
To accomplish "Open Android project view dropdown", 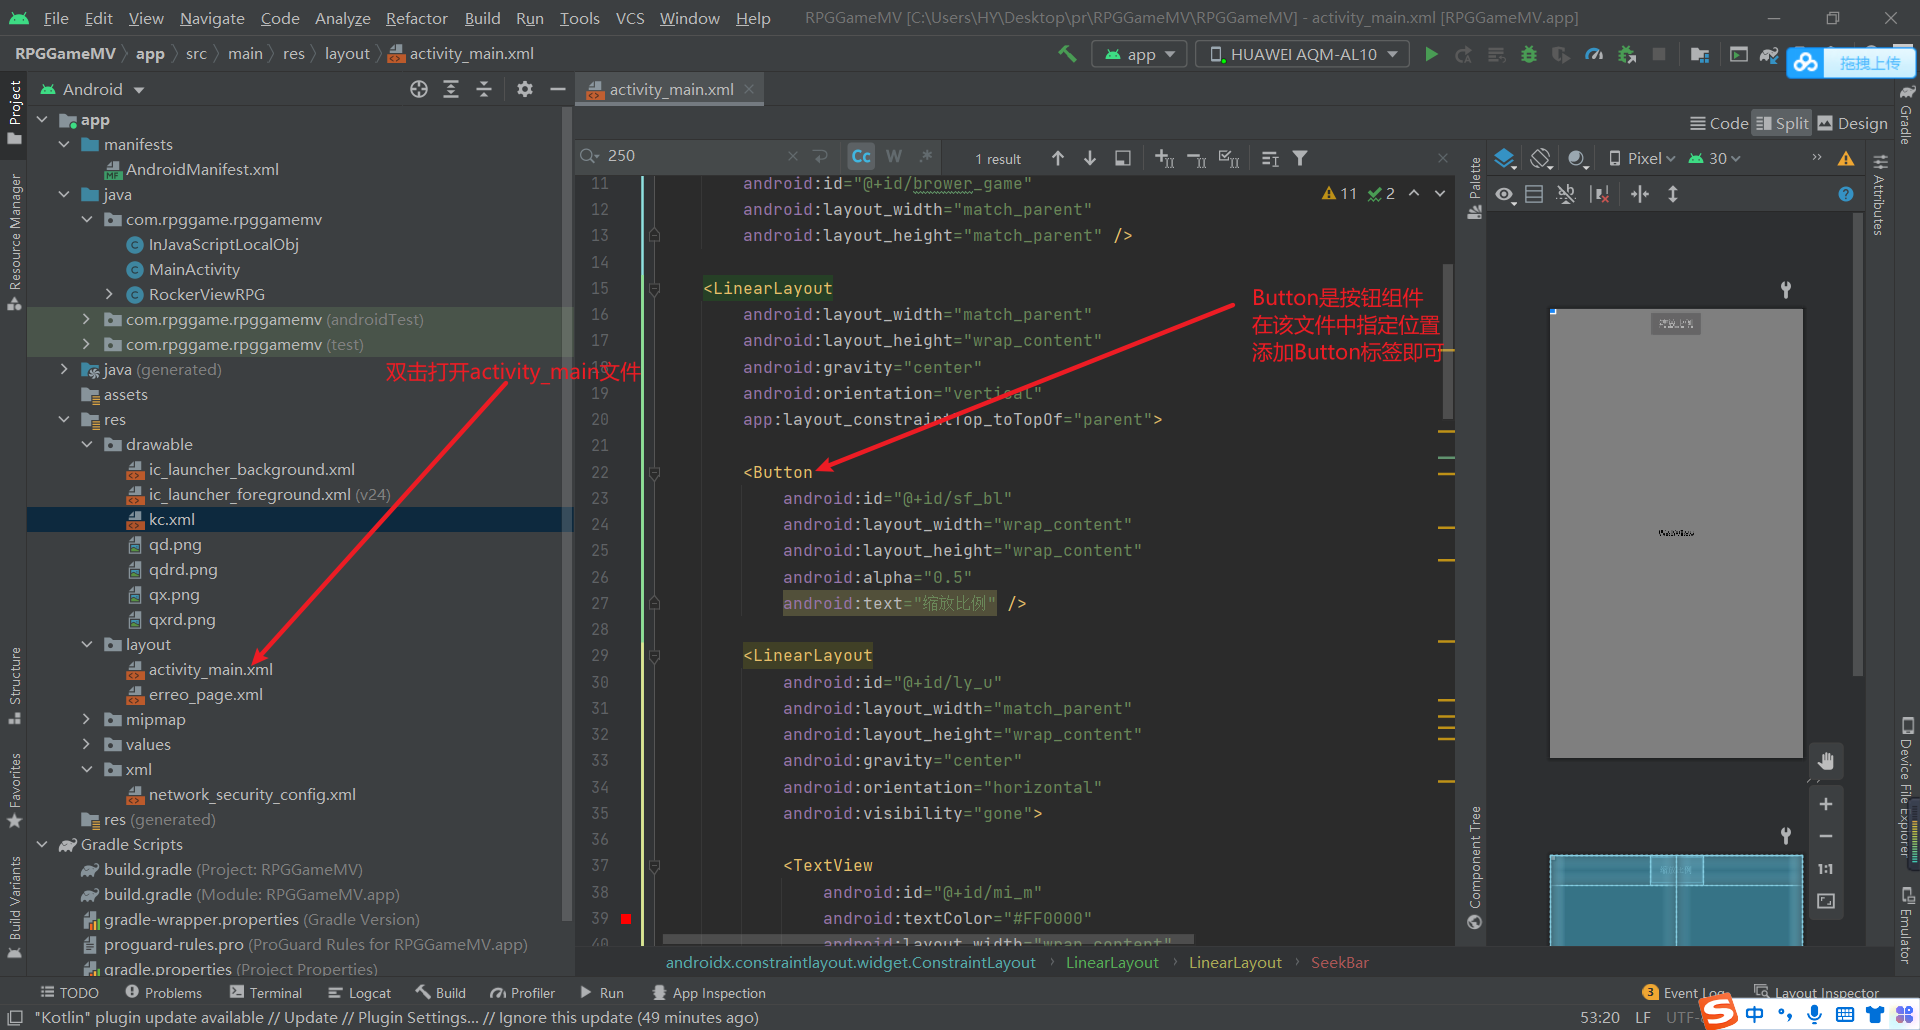I will point(92,89).
